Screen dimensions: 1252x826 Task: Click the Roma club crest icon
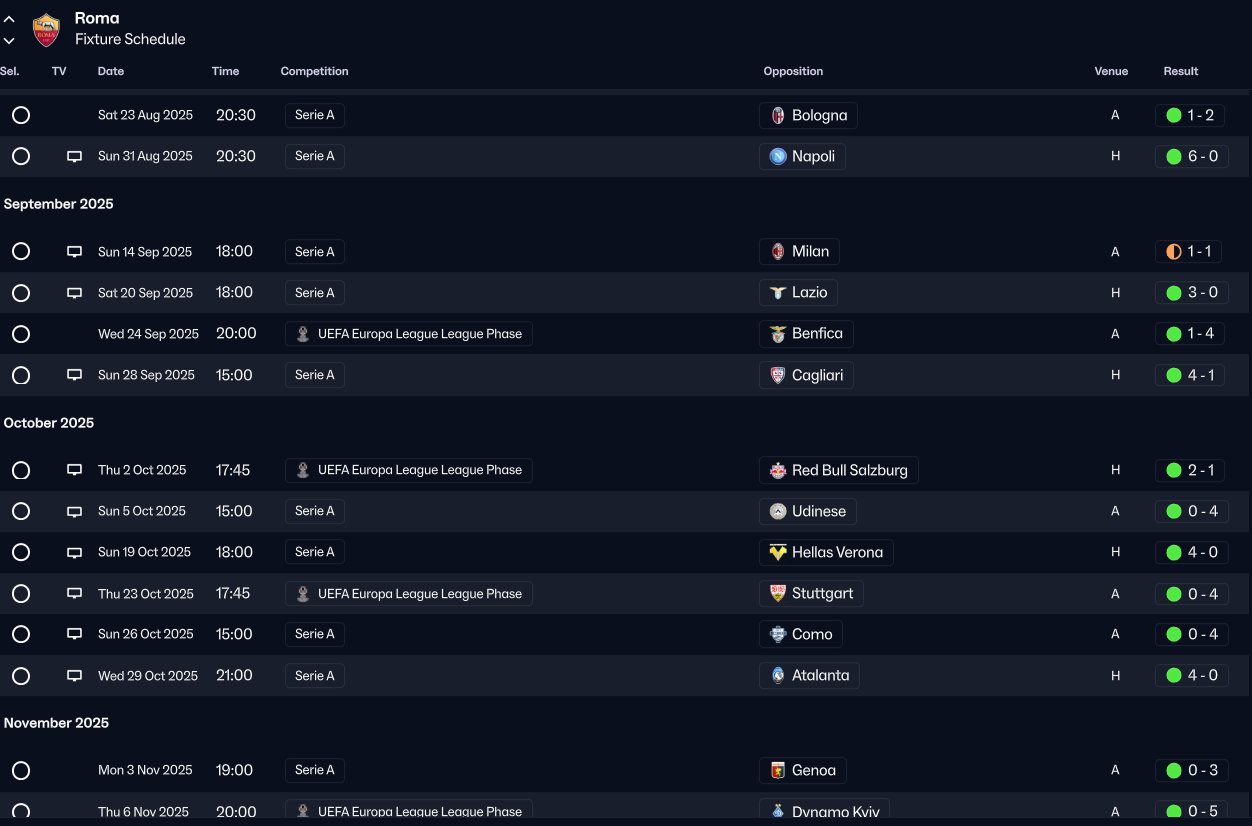point(46,29)
